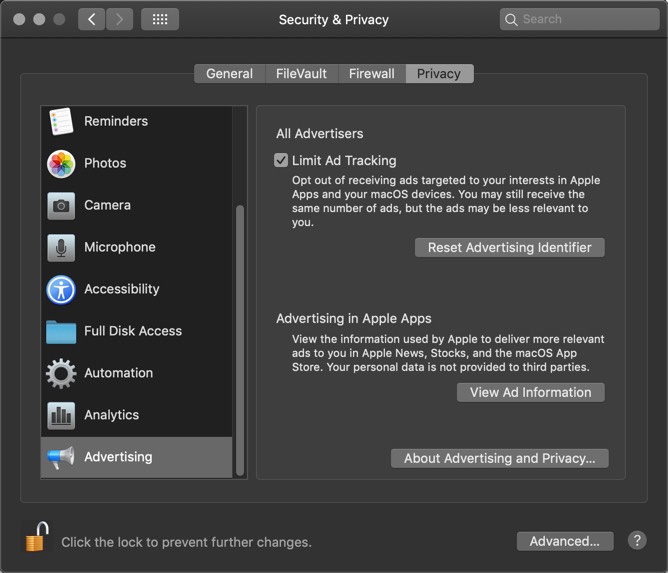Select the Automation label in list

pyautogui.click(x=118, y=373)
